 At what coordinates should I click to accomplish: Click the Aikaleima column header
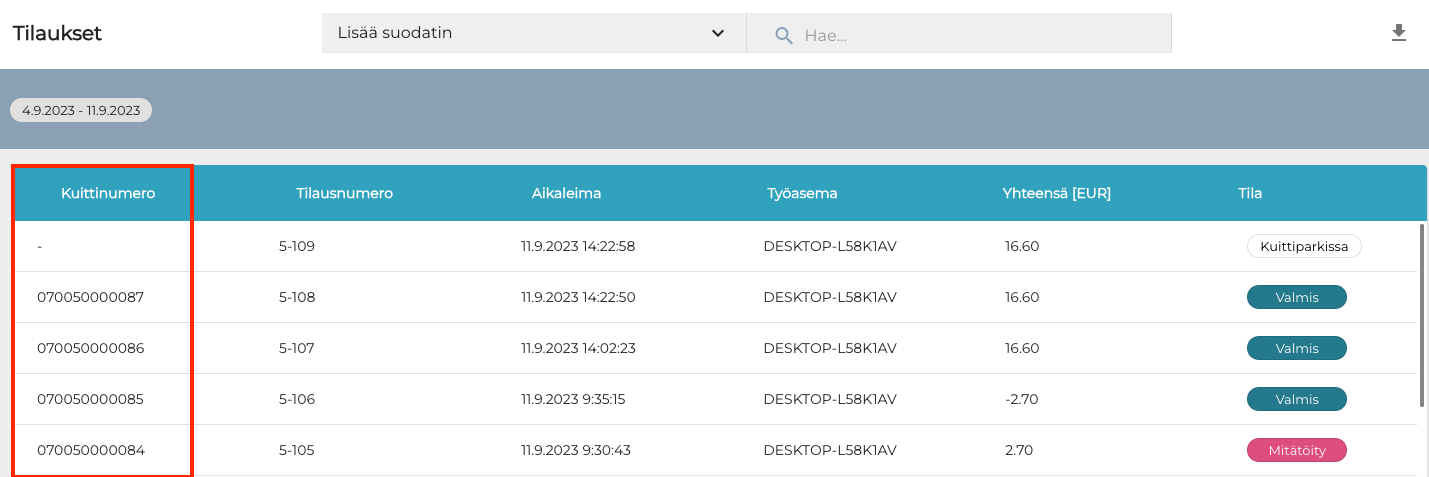[566, 193]
